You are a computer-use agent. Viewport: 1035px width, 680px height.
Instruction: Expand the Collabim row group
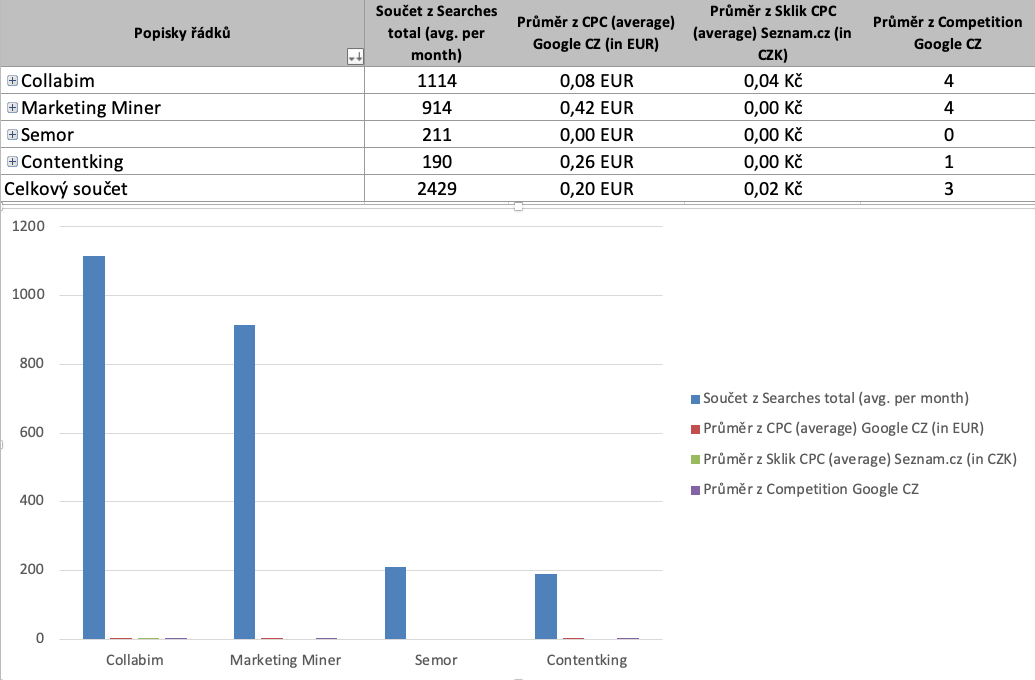tap(12, 81)
